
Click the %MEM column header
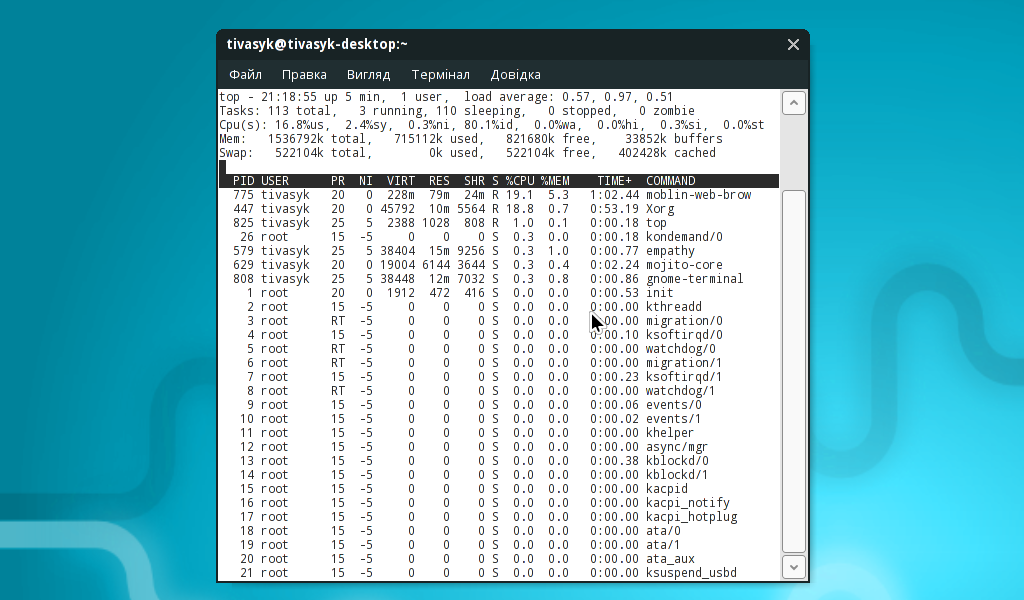(x=555, y=181)
